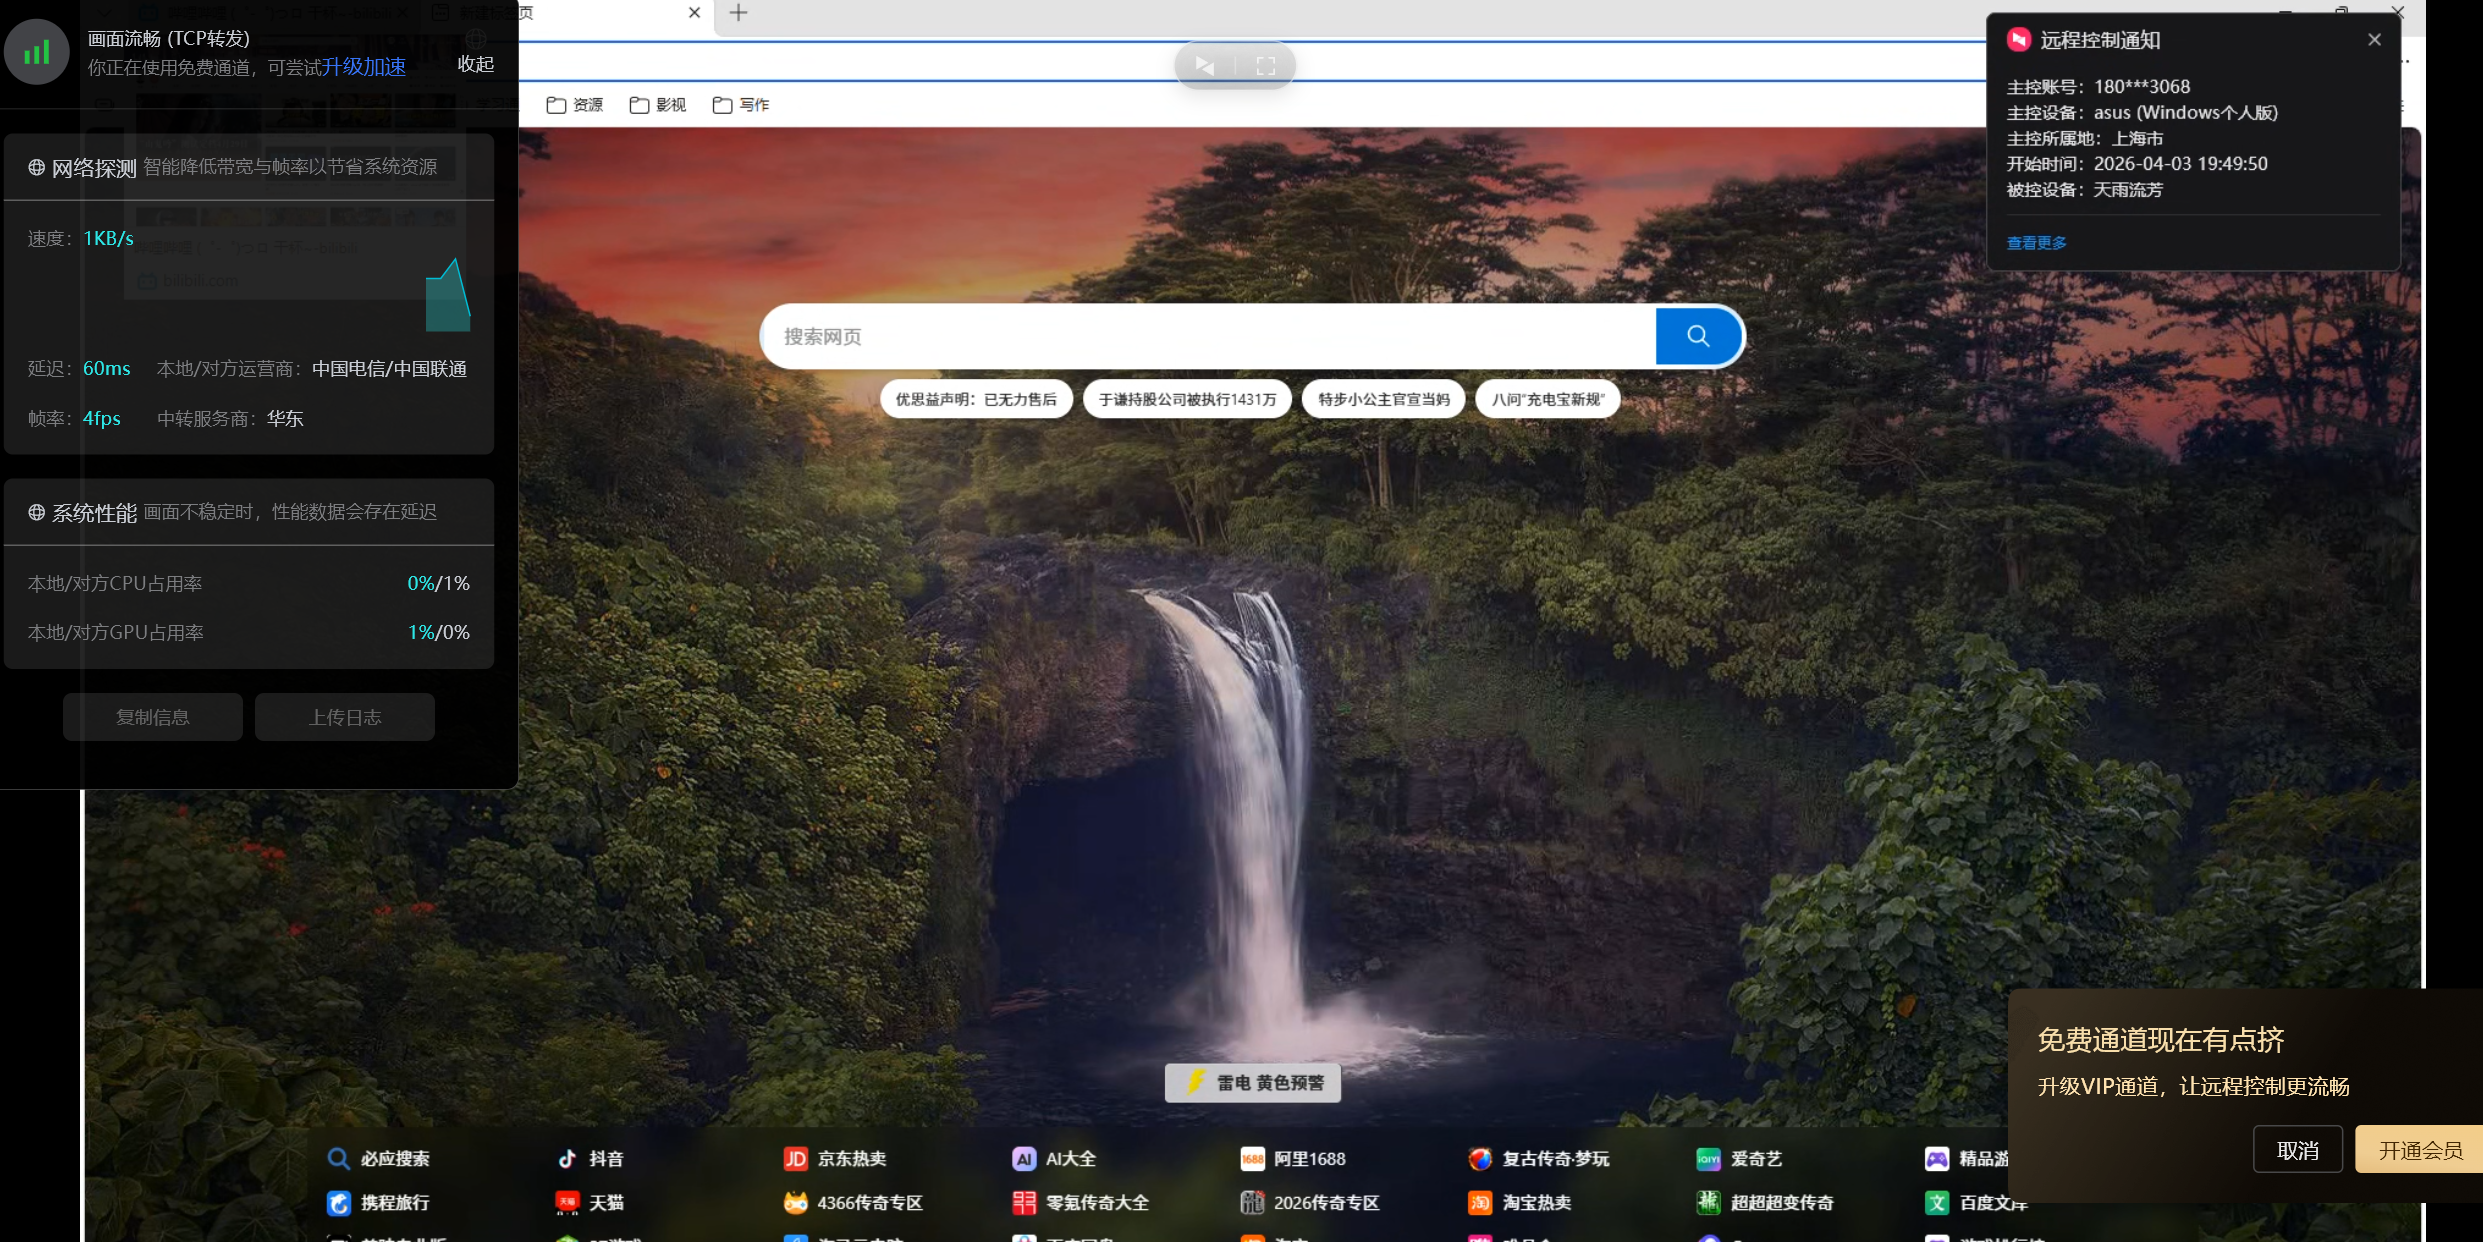The width and height of the screenshot is (2483, 1242).
Task: Close the remote control notification popup
Action: [x=2374, y=40]
